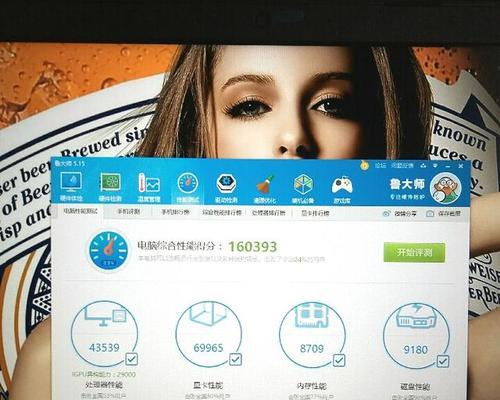Viewport: 500px width, 400px height.
Task: Toggle the disk score 9180 checkbox
Action: pyautogui.click(x=443, y=361)
